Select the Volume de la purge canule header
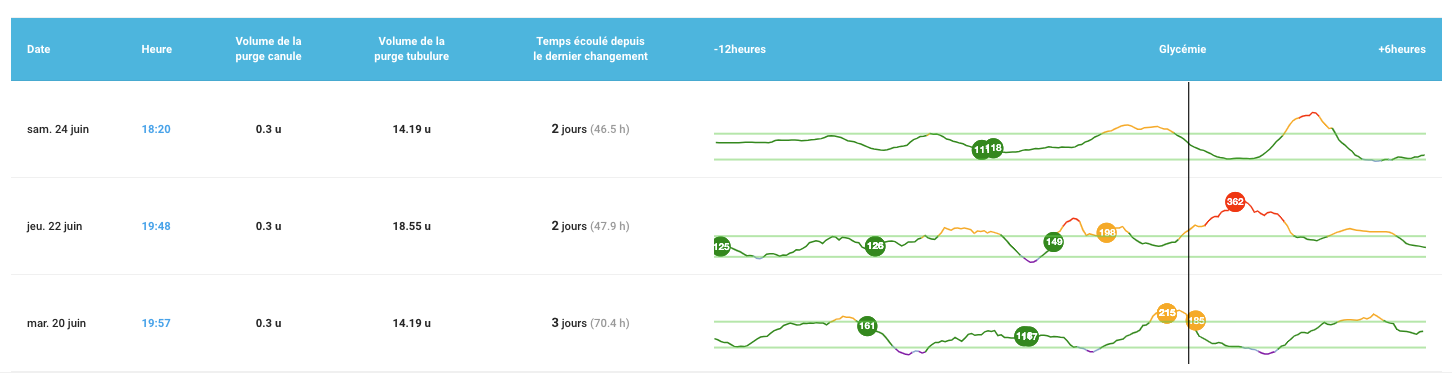 [x=268, y=49]
